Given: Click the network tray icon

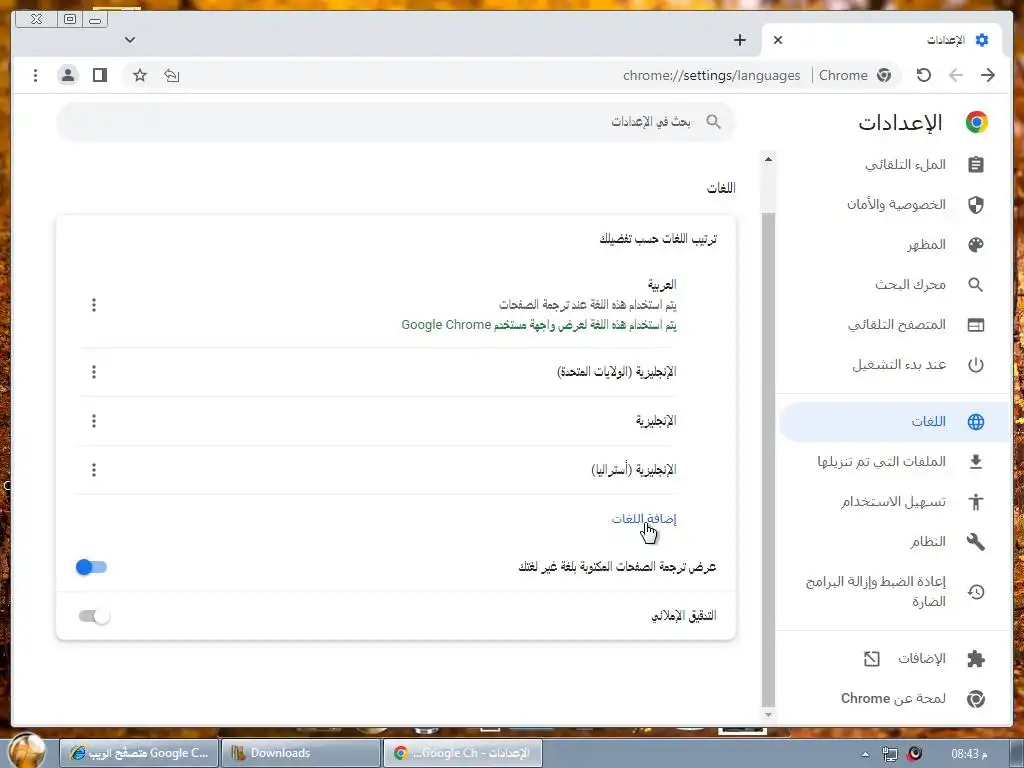Looking at the screenshot, I should point(889,754).
